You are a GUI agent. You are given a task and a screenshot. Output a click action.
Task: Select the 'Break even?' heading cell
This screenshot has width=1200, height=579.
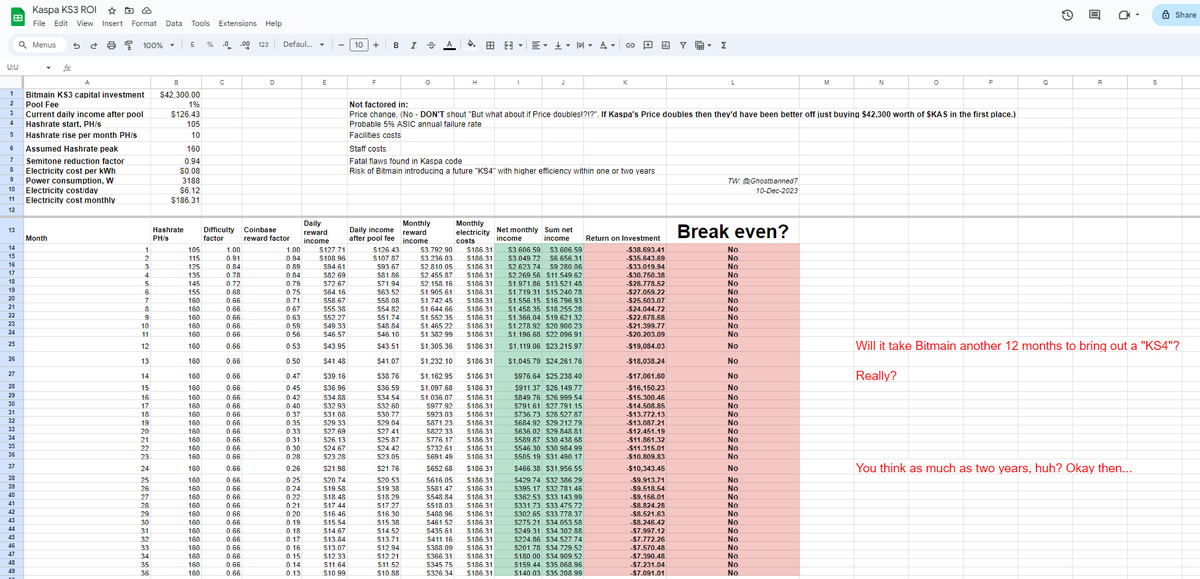(733, 231)
